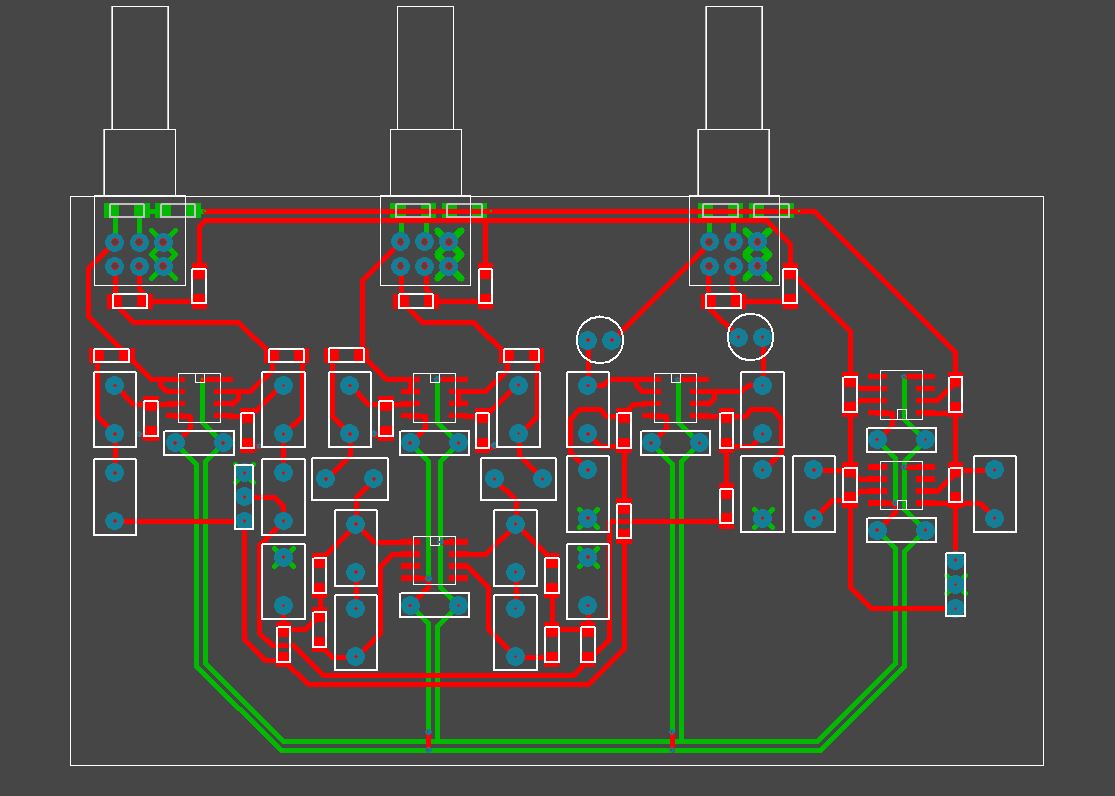The width and height of the screenshot is (1115, 796).
Task: Select the leftmost IC footprint in the upper row
Action: [199, 398]
